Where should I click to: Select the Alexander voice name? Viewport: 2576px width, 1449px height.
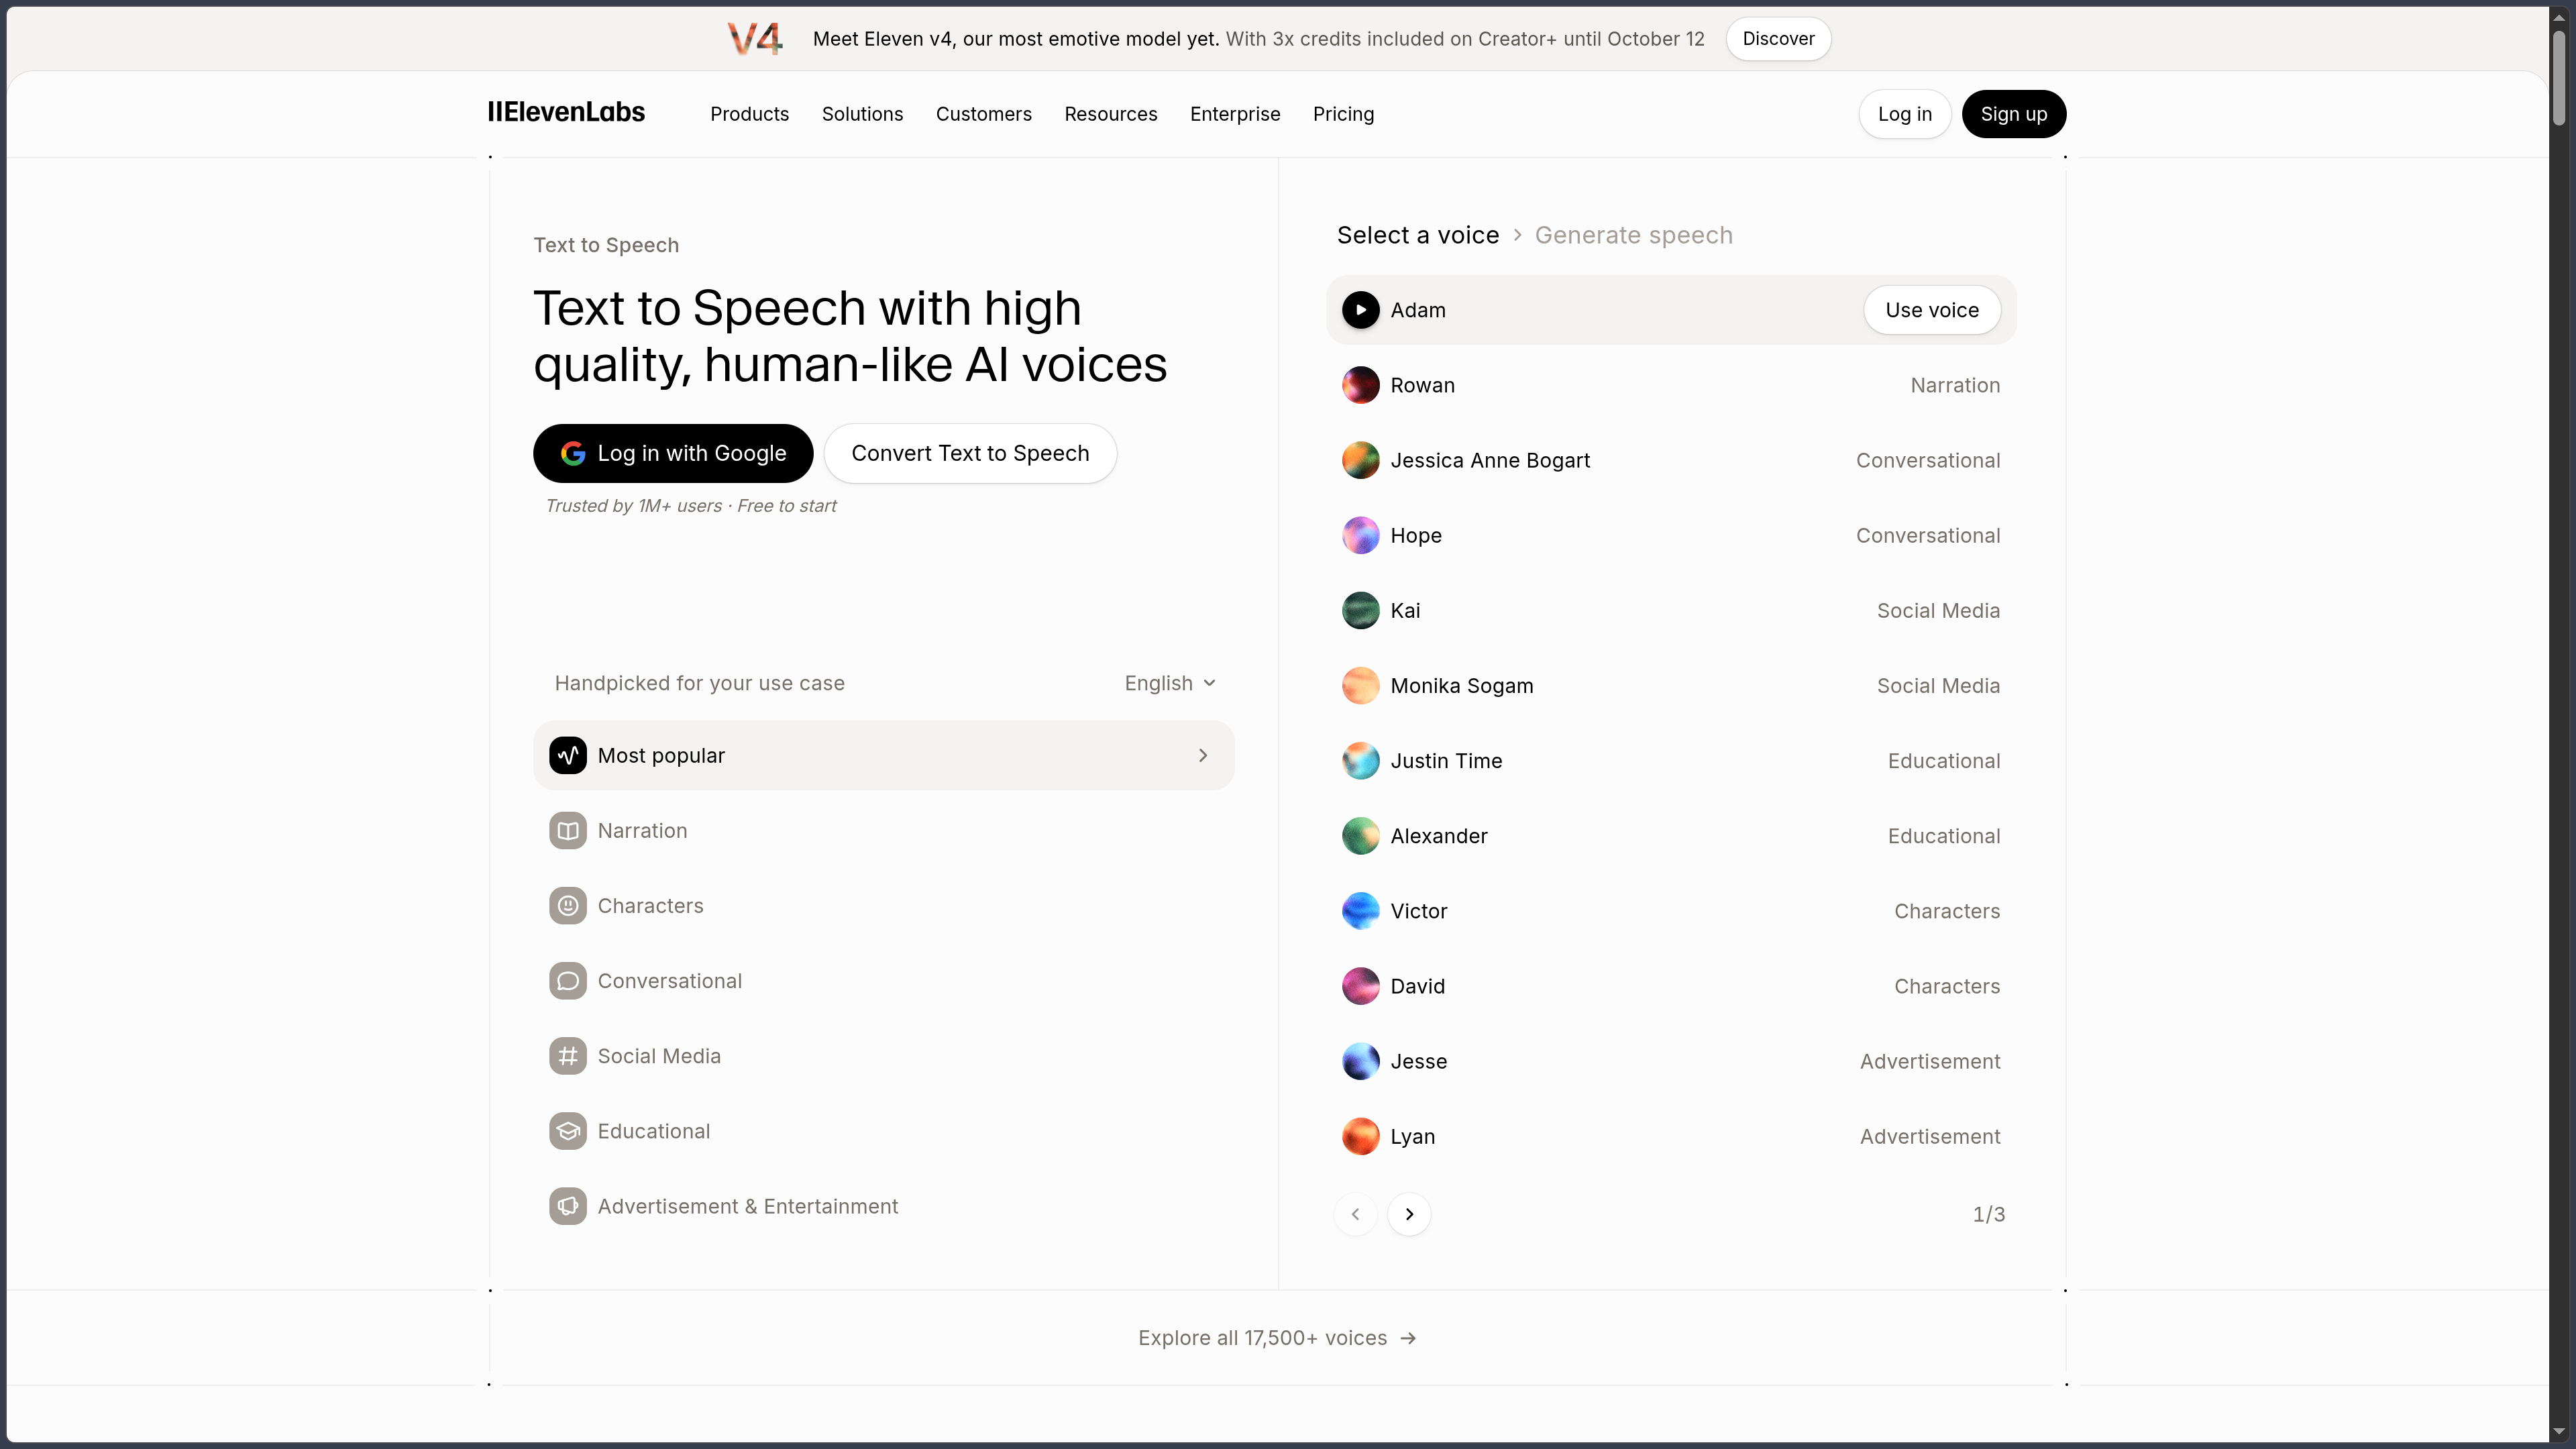[1438, 835]
